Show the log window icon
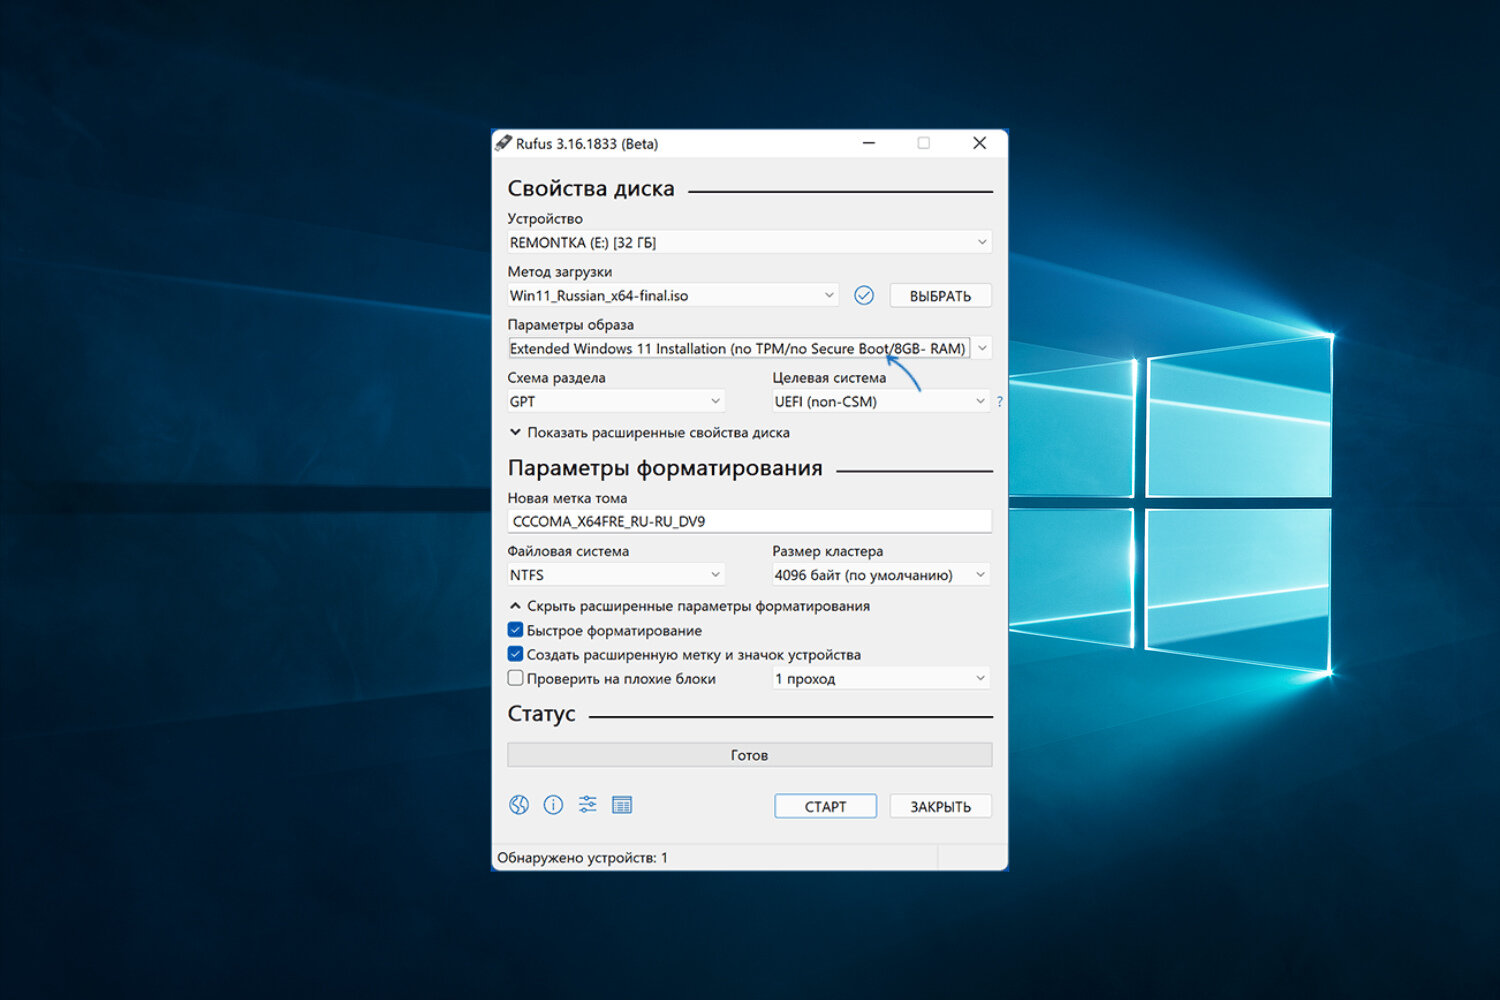The image size is (1500, 1000). tap(622, 805)
